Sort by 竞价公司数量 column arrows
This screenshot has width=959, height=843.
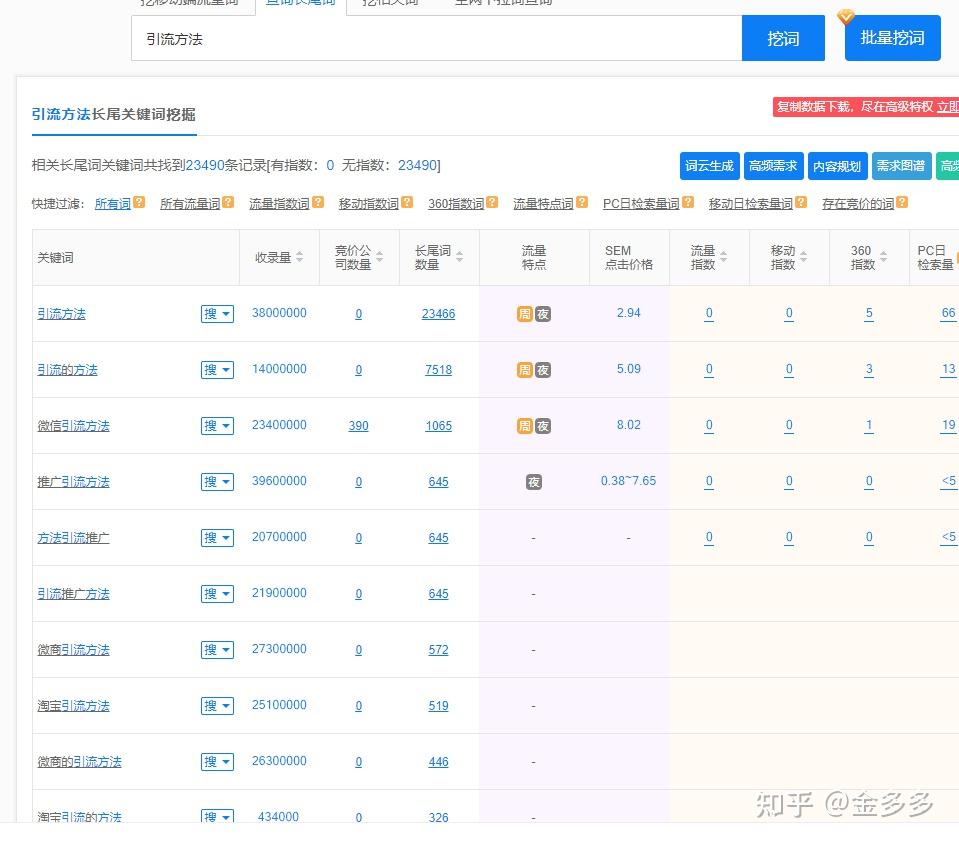click(x=380, y=257)
